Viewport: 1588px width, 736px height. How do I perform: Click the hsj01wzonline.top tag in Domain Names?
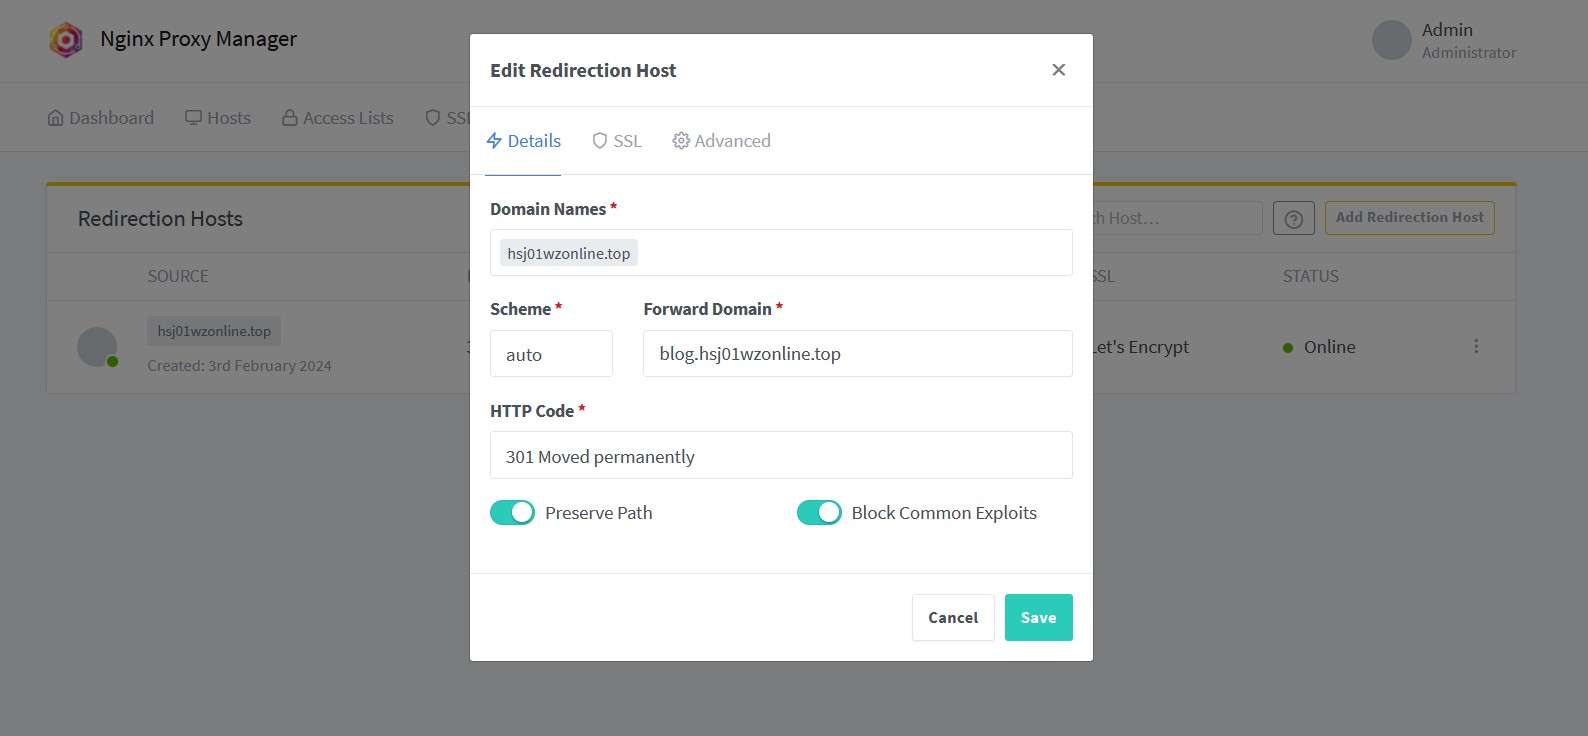coord(569,253)
